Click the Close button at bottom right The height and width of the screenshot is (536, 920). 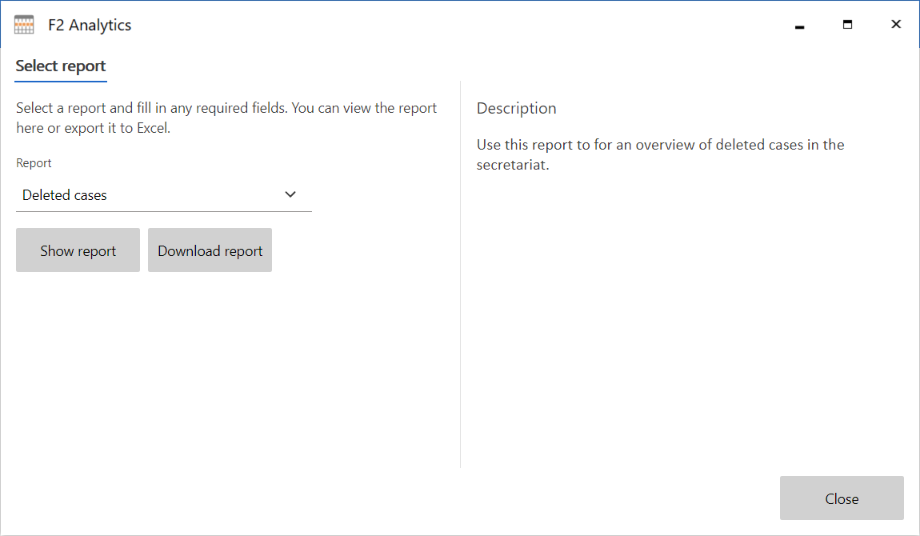[841, 498]
